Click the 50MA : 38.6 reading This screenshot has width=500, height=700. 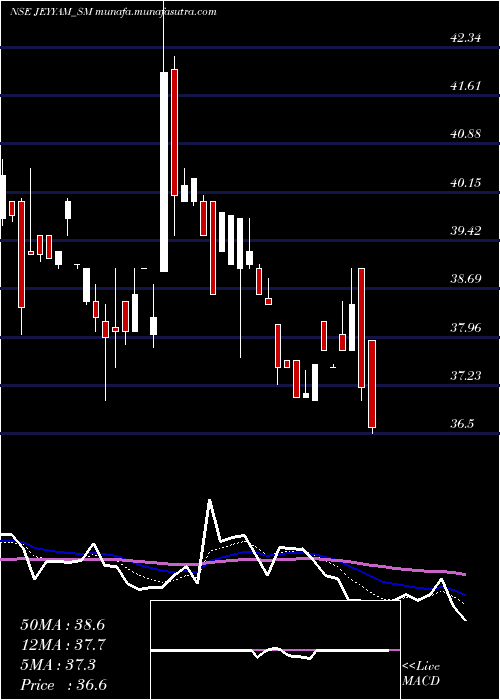(x=63, y=625)
